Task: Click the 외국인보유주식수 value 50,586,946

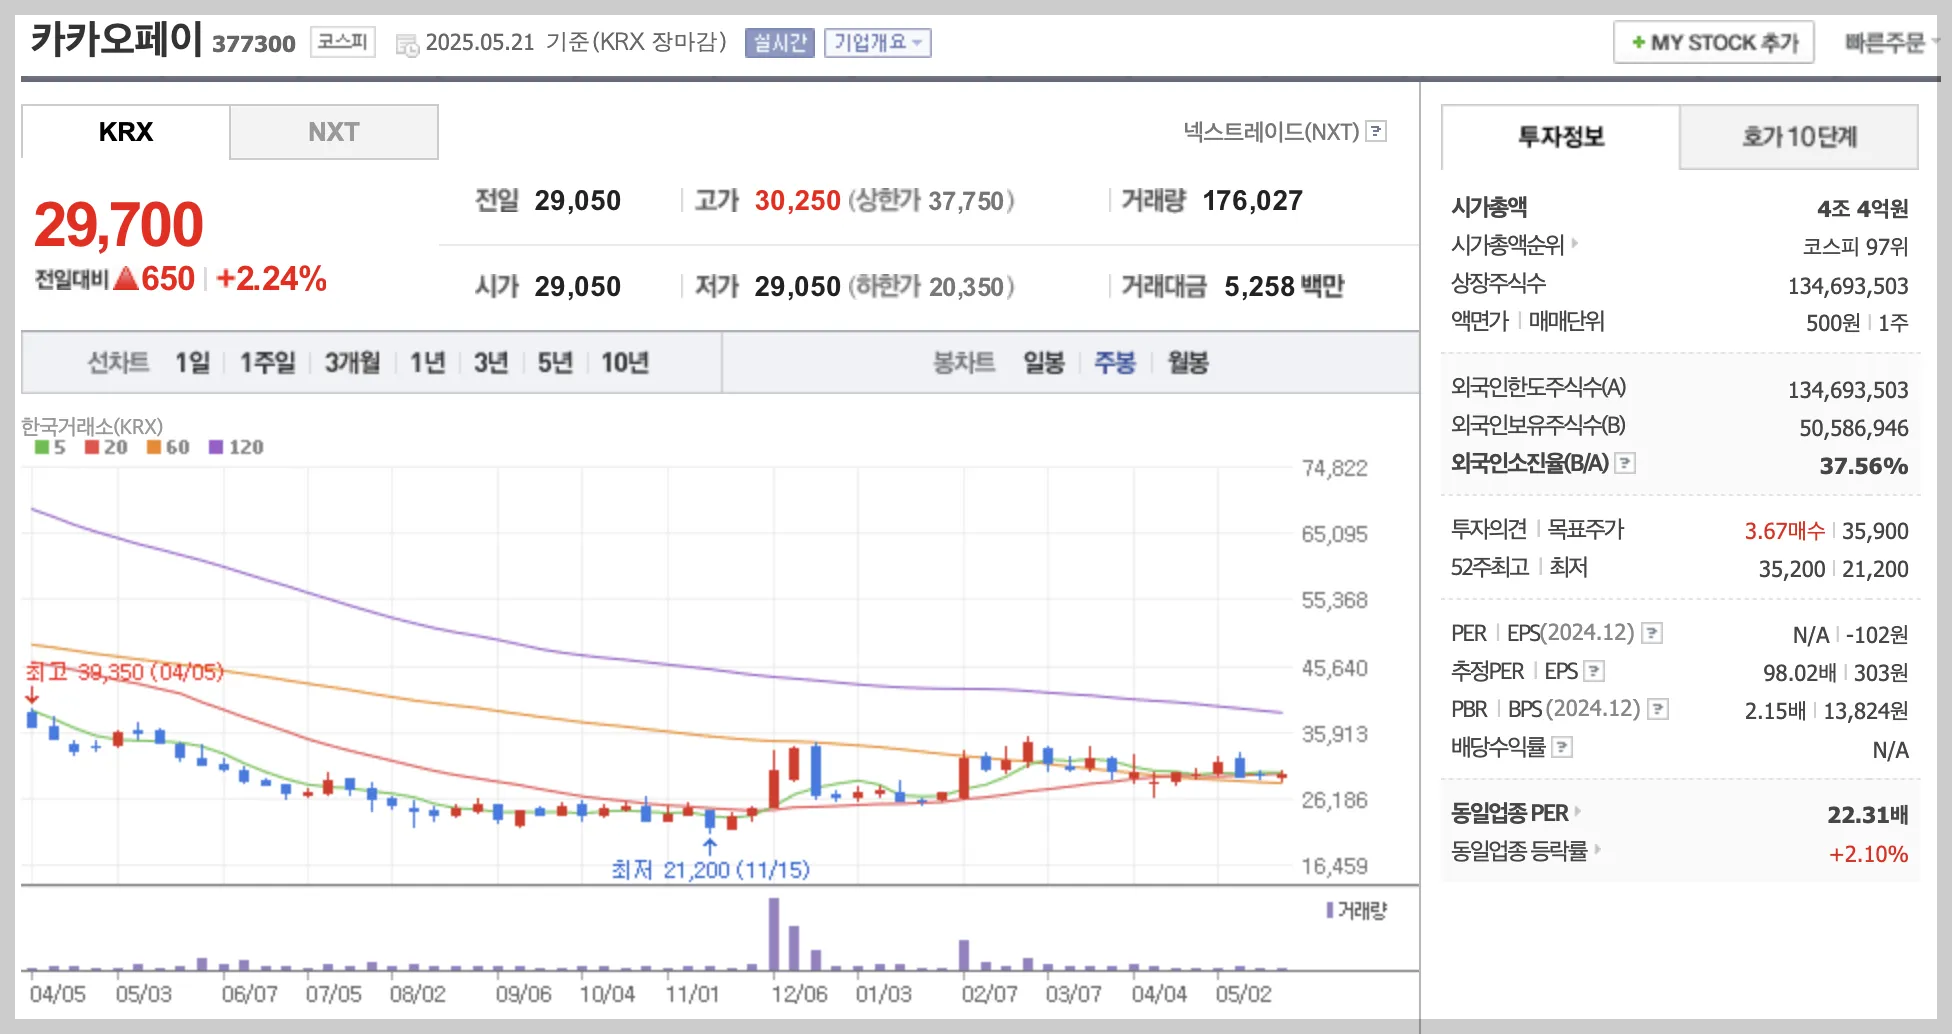Action: click(x=1854, y=428)
